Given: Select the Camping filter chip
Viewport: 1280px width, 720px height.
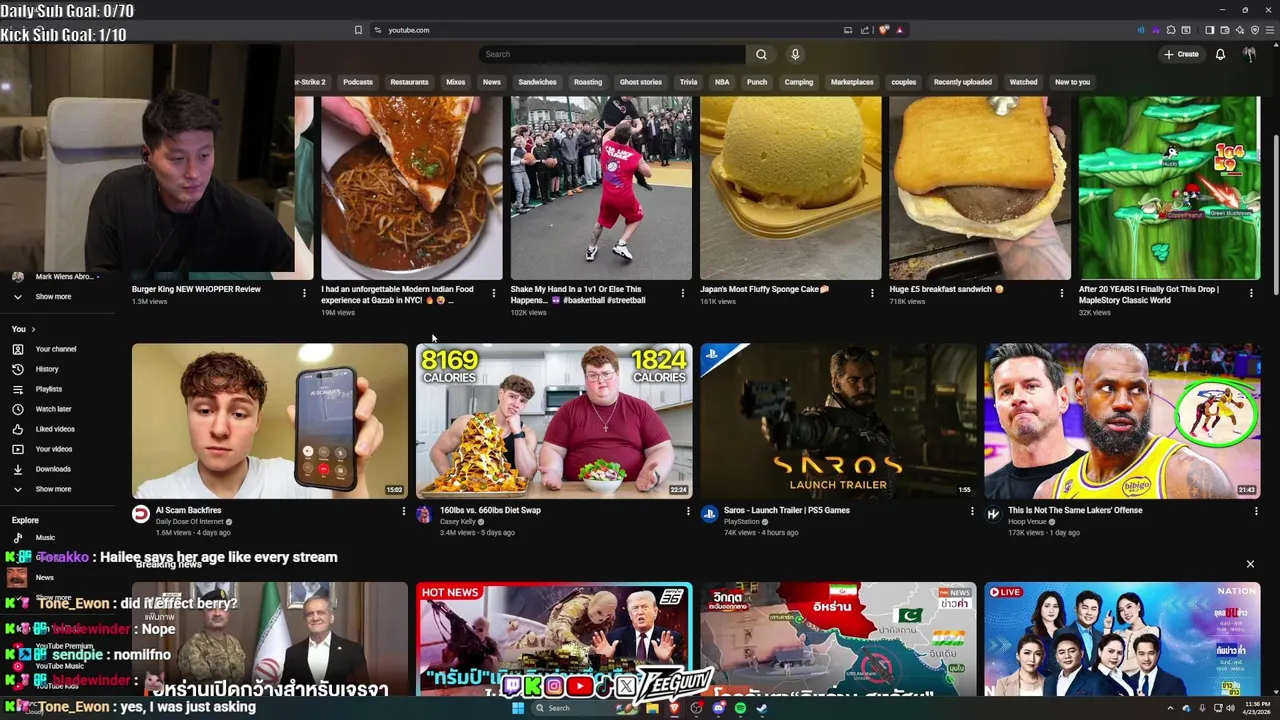Looking at the screenshot, I should point(799,82).
